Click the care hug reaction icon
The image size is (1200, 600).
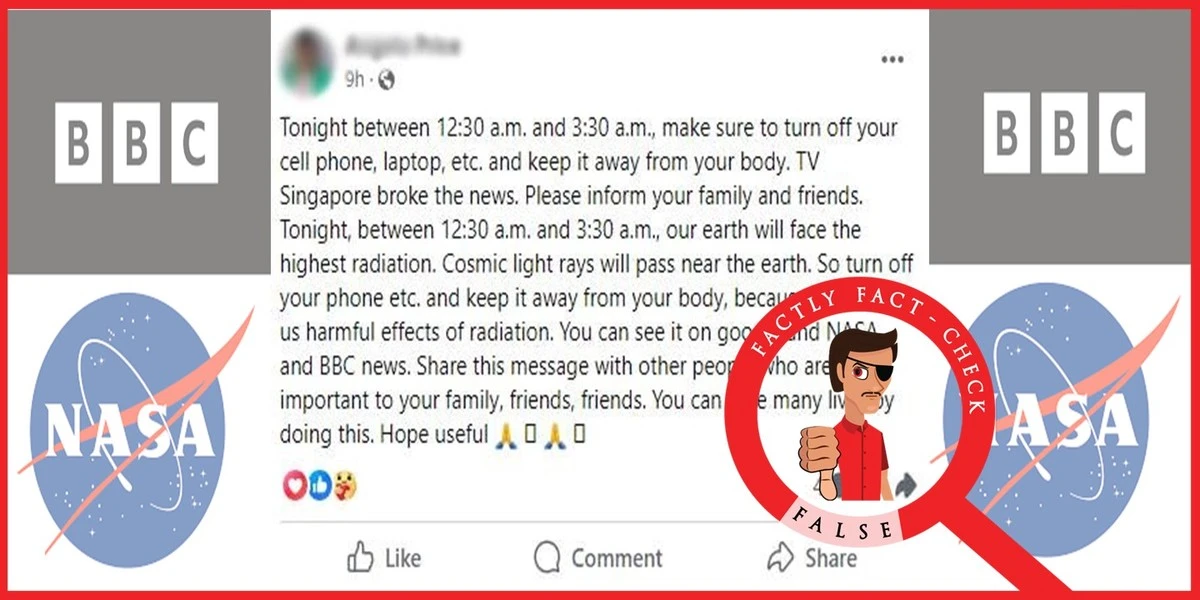tap(345, 486)
